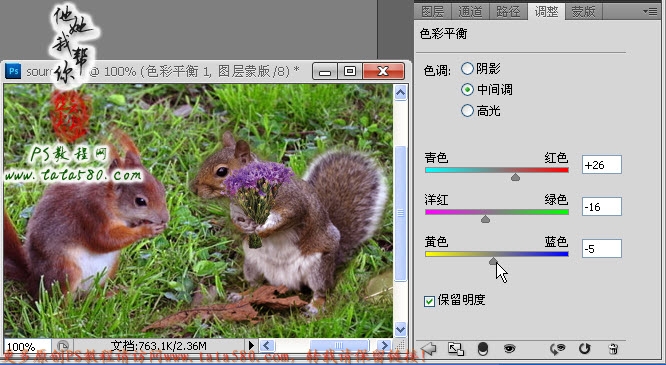Click the view previous state icon
This screenshot has width=666, height=365.
[x=557, y=349]
